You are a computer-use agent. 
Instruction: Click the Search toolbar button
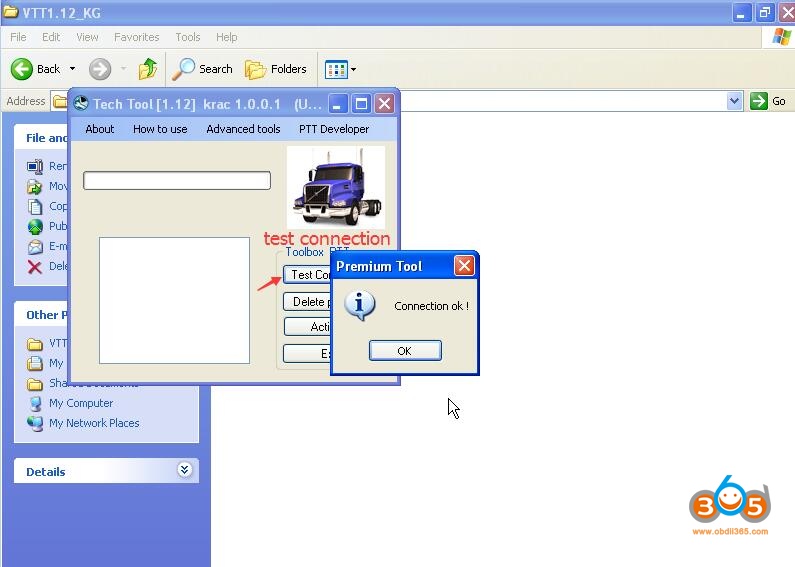click(x=202, y=68)
